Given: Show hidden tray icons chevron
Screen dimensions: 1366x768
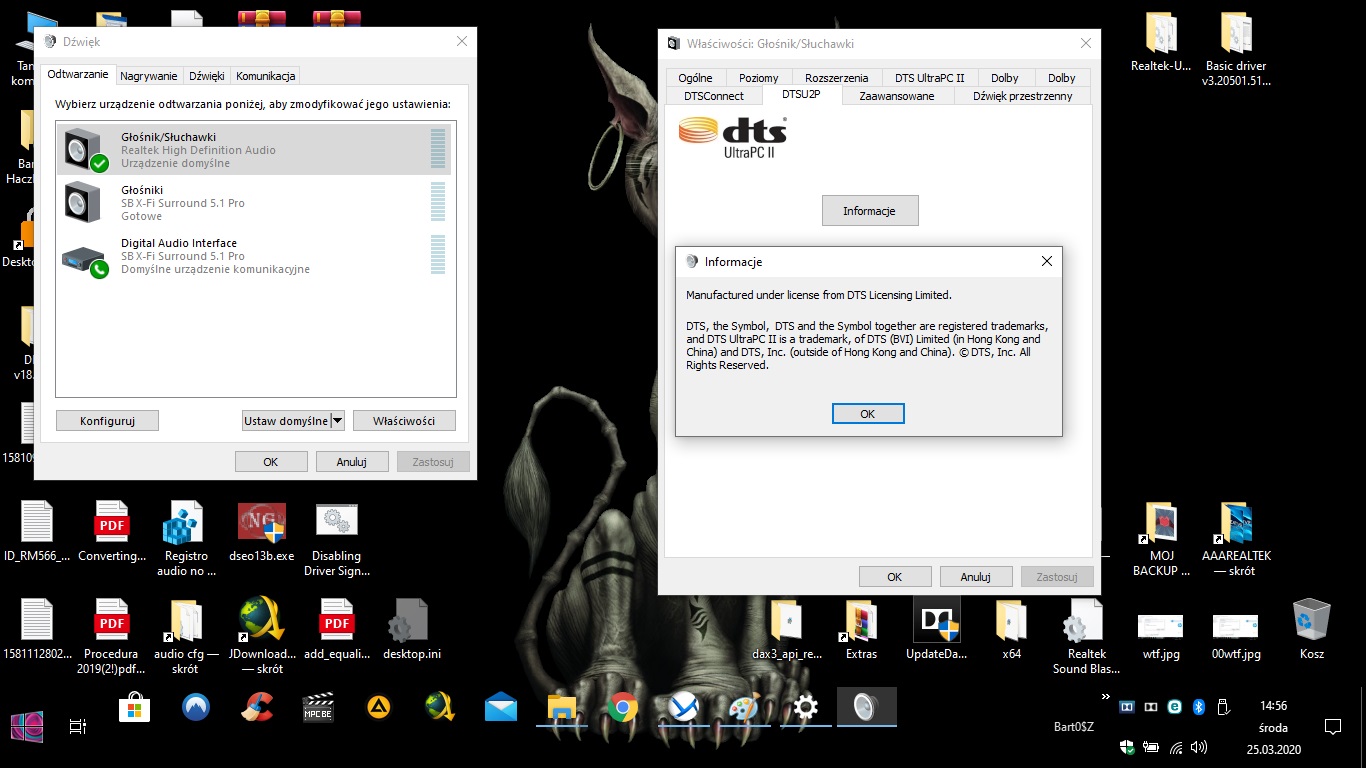Looking at the screenshot, I should [x=1105, y=697].
